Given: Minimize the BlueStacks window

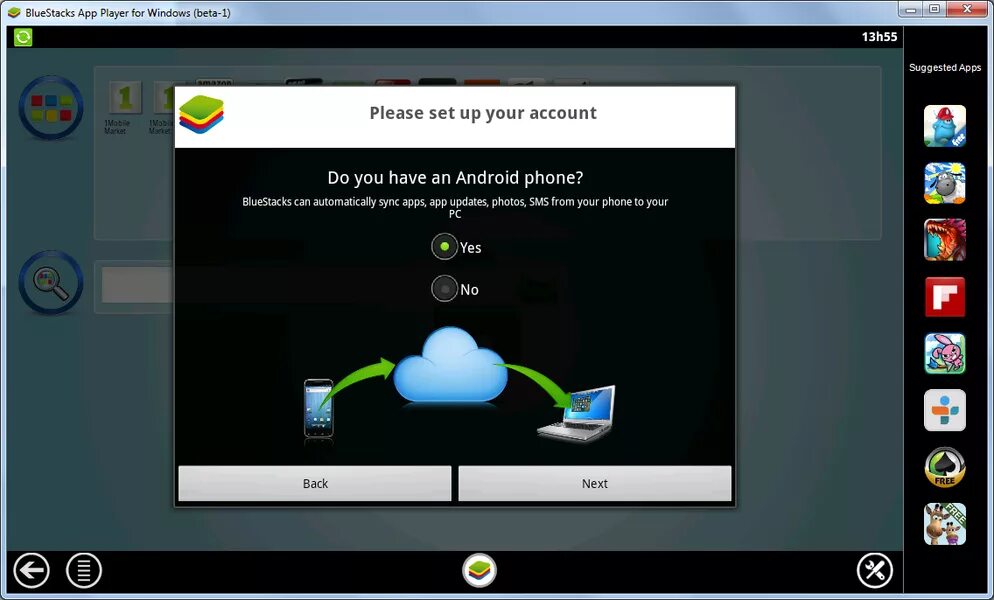Looking at the screenshot, I should tap(911, 10).
